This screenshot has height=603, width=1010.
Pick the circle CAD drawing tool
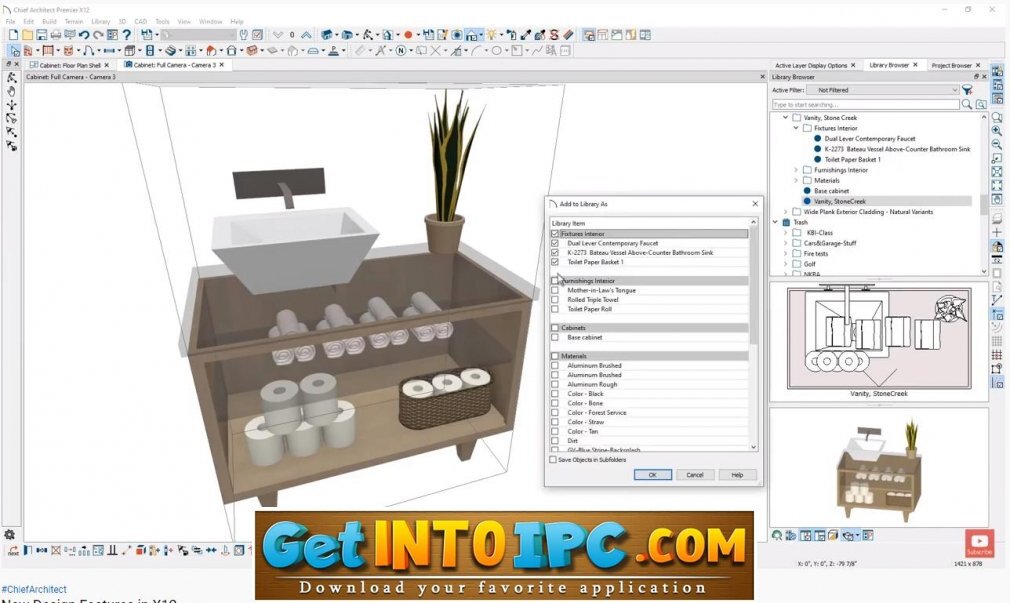click(x=497, y=50)
